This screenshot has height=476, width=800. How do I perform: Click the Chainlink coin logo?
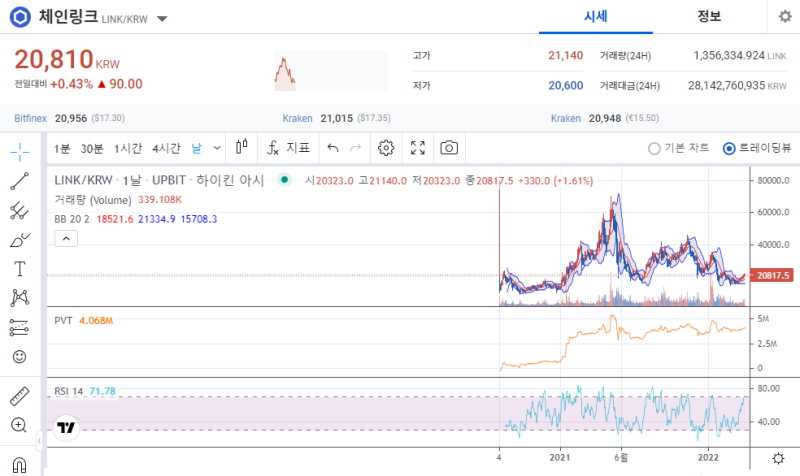point(20,17)
